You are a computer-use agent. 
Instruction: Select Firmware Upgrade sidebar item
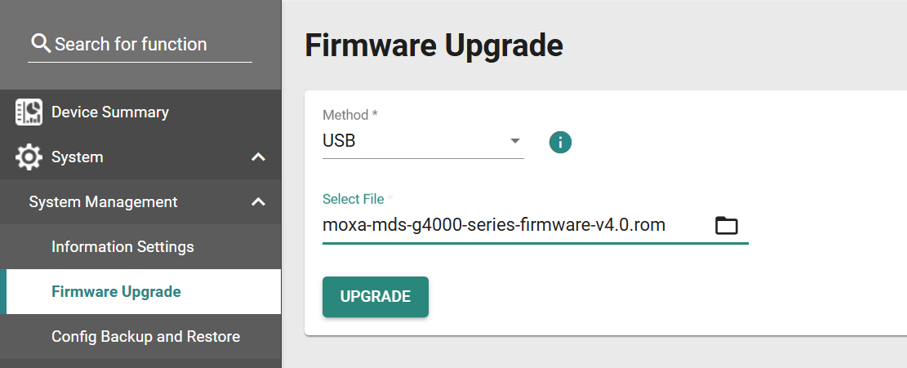(141, 292)
